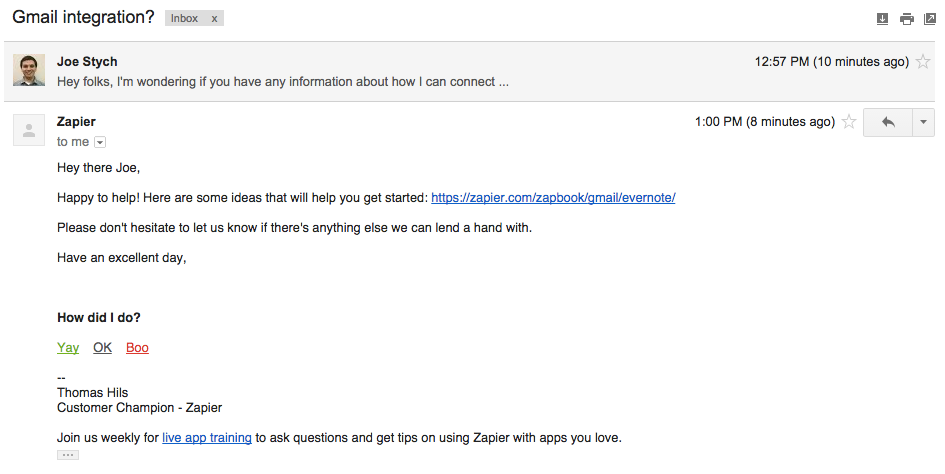Click the OK rating link
This screenshot has width=945, height=474.
point(102,348)
